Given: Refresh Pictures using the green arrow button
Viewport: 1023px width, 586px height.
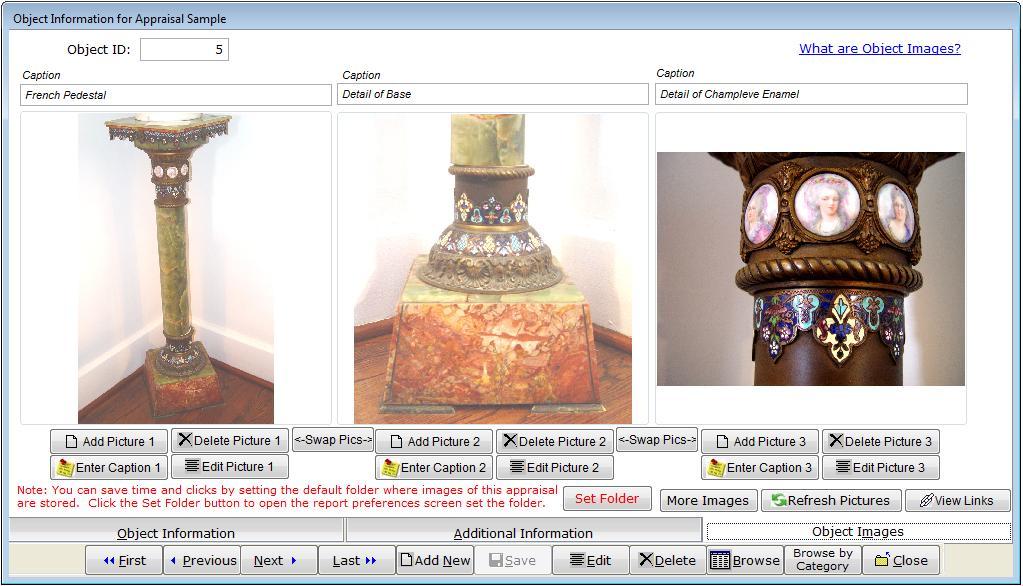Looking at the screenshot, I should coord(831,501).
